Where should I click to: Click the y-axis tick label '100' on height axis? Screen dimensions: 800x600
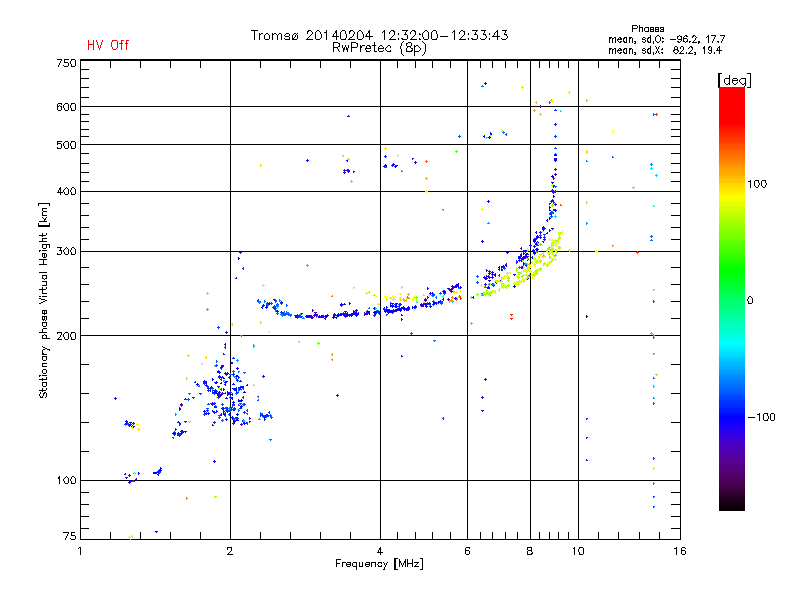[66, 481]
